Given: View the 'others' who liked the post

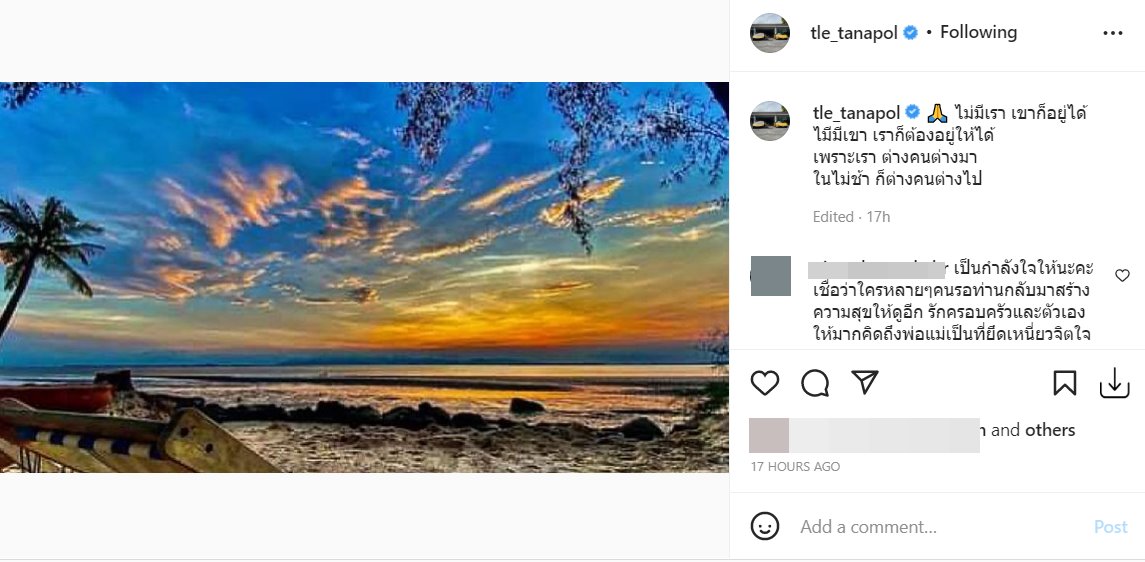Looking at the screenshot, I should [x=1050, y=430].
